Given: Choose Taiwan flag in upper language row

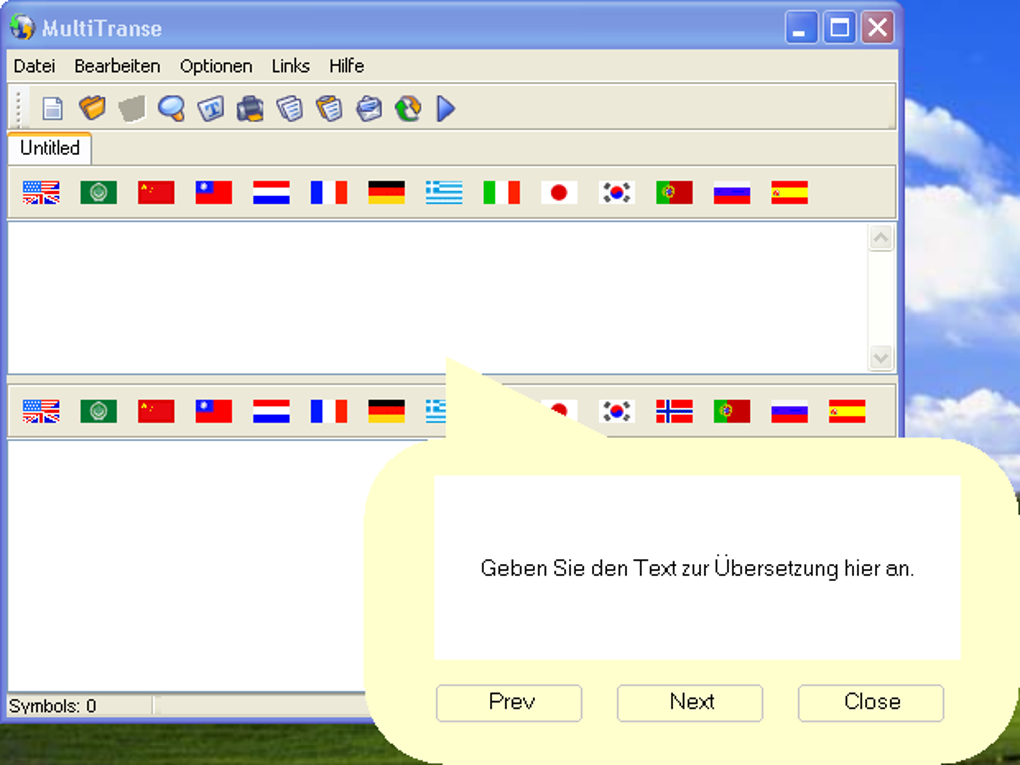Looking at the screenshot, I should click(214, 193).
